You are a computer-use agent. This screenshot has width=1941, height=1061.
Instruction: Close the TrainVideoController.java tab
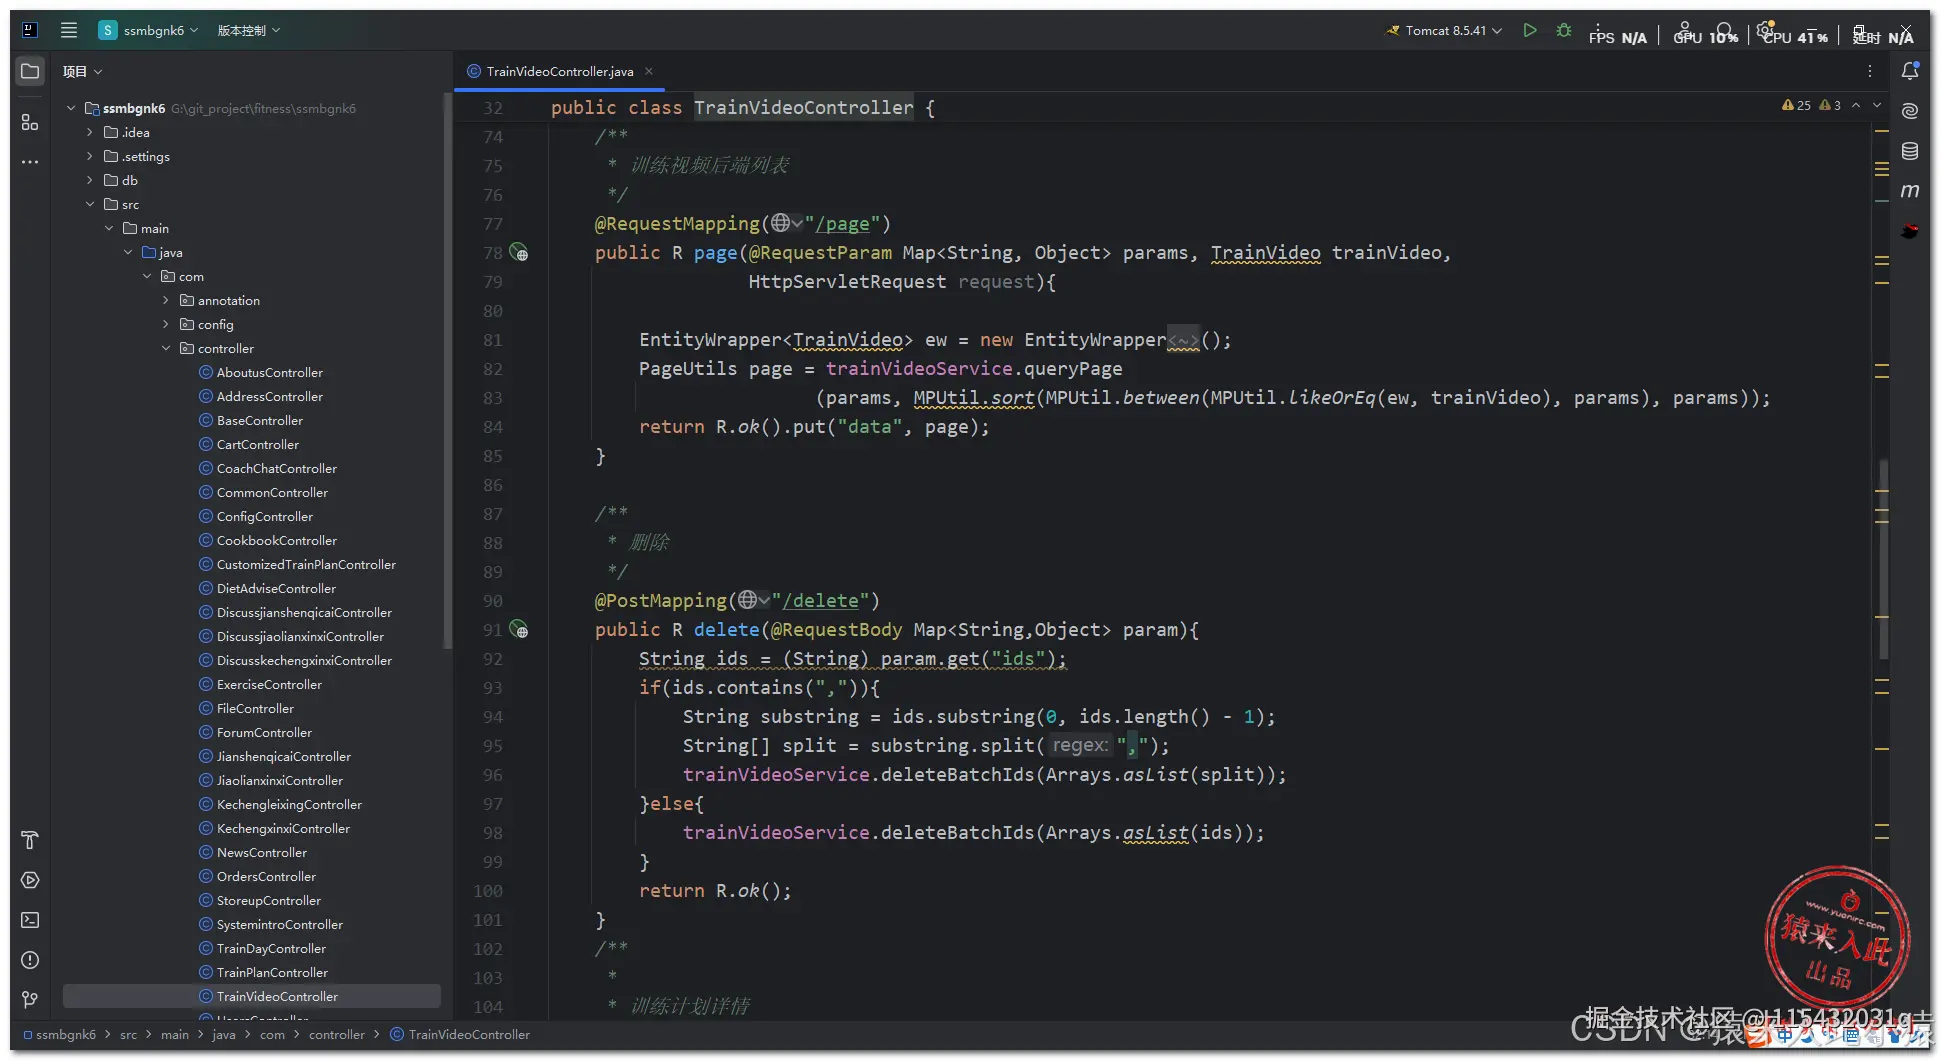click(649, 71)
